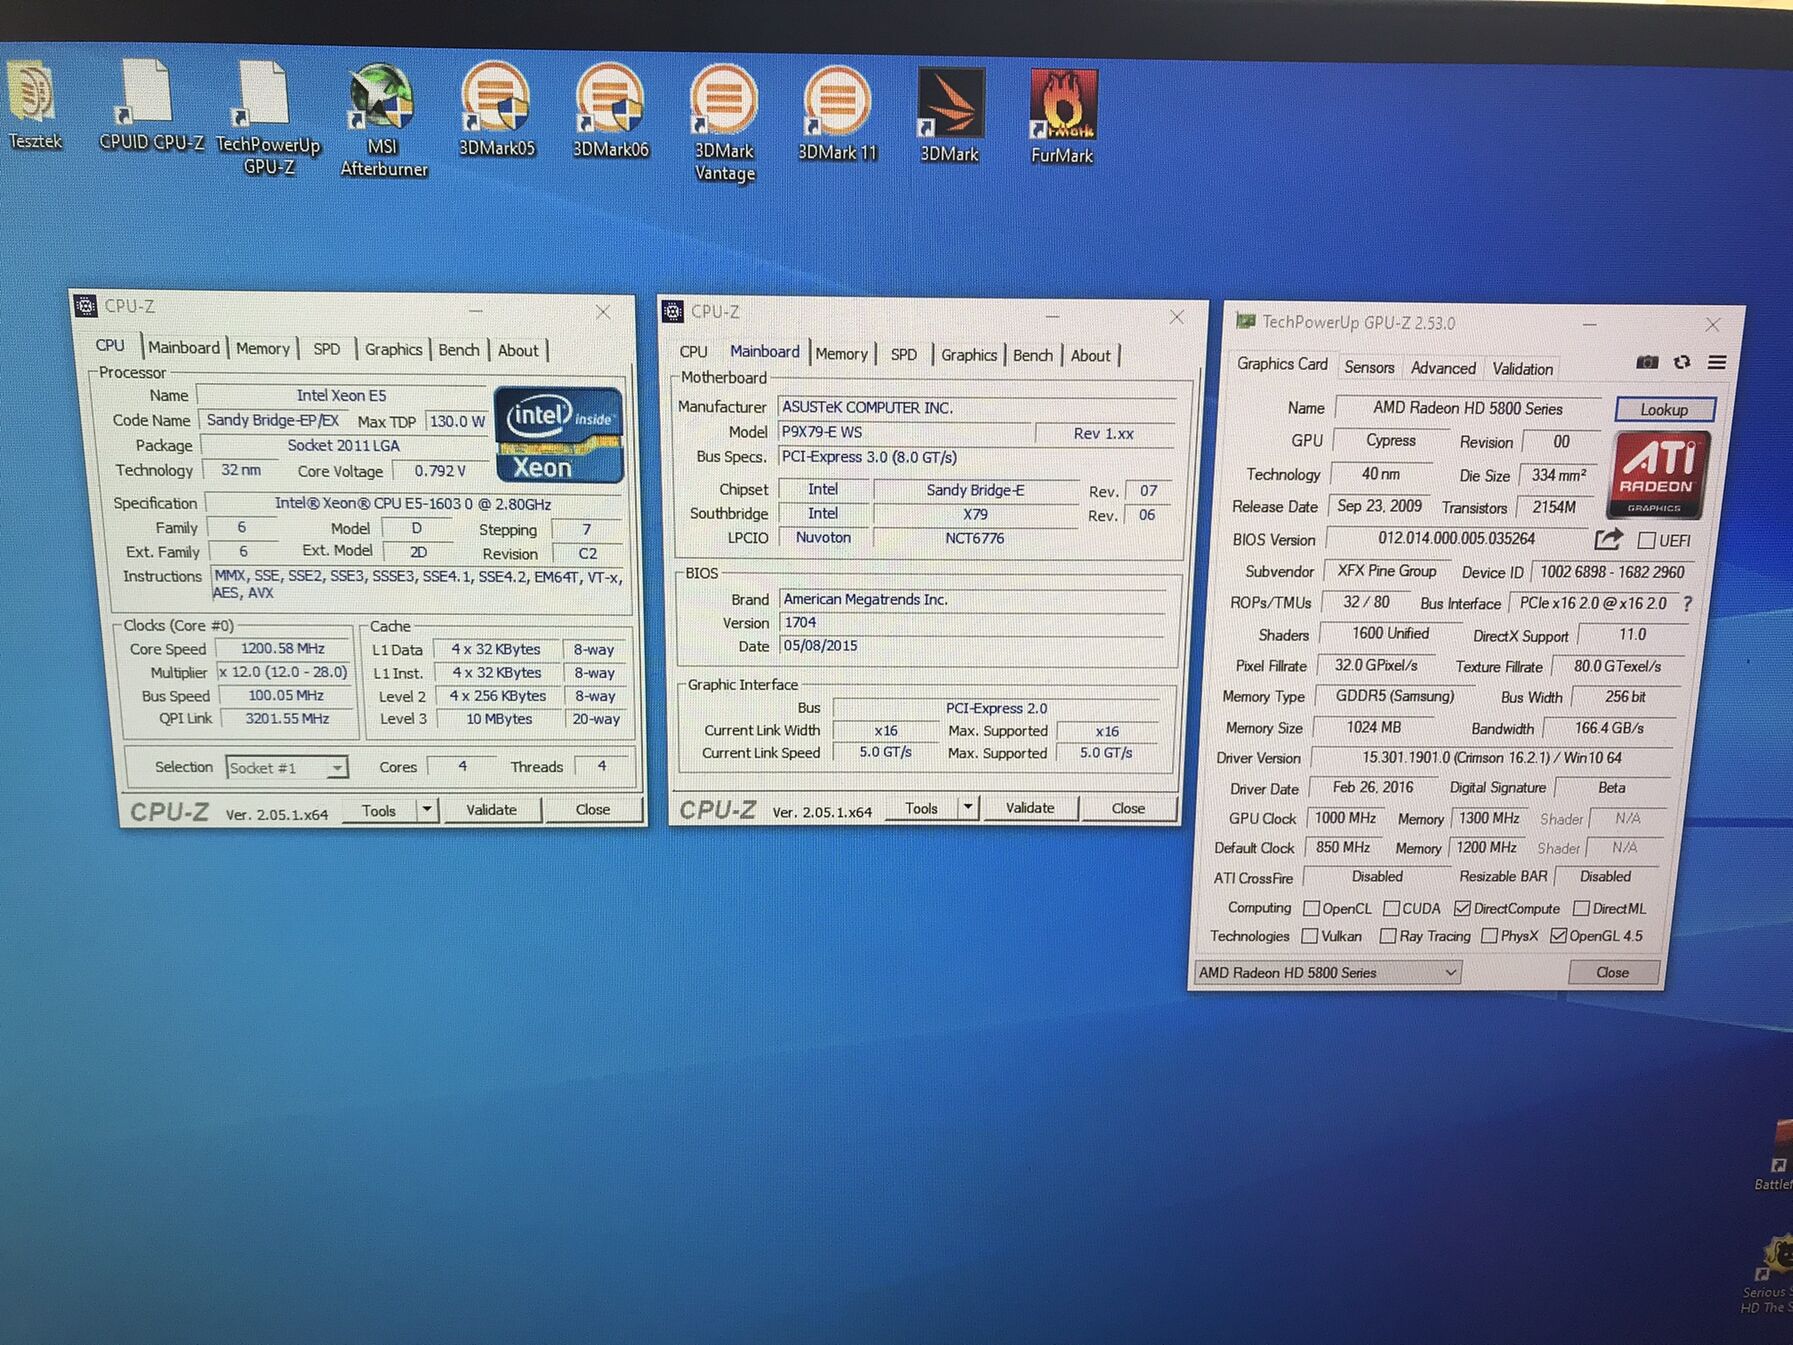Open AMD Radeon HD 5800 Series dropdown
The height and width of the screenshot is (1345, 1793).
[1328, 972]
